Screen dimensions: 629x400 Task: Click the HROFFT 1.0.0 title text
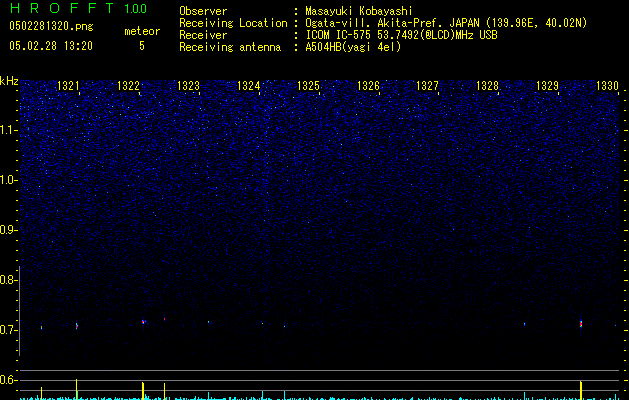click(x=78, y=8)
